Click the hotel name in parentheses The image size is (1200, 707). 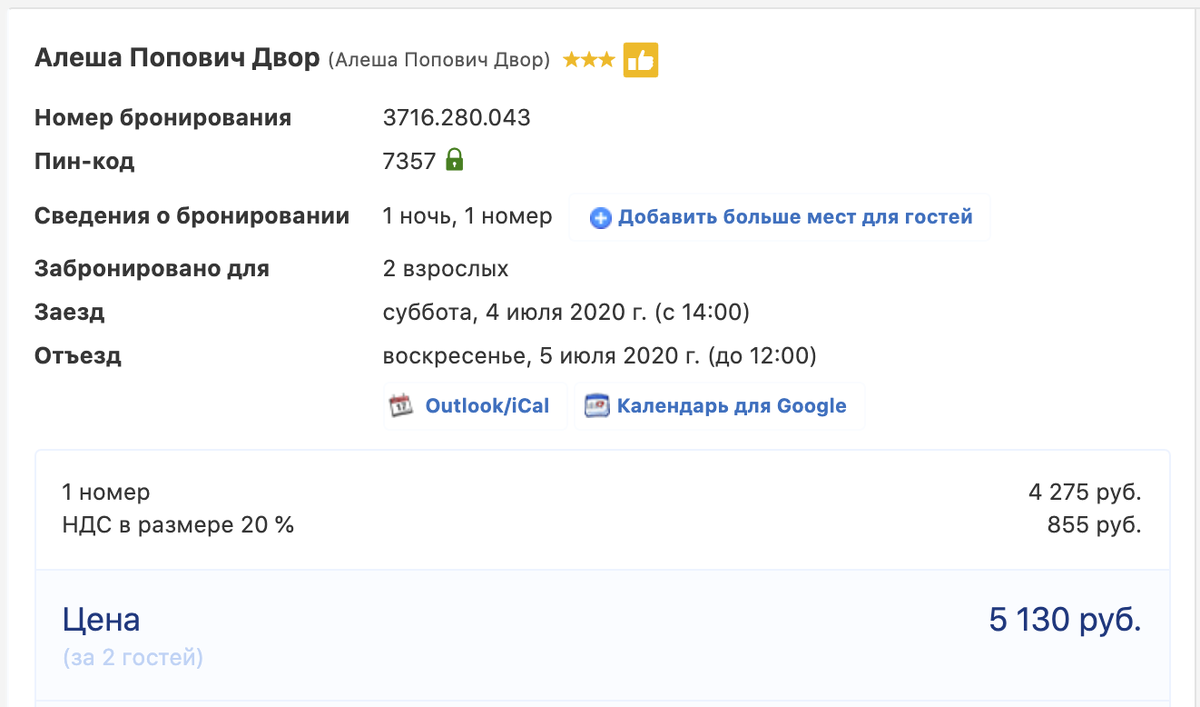(439, 60)
